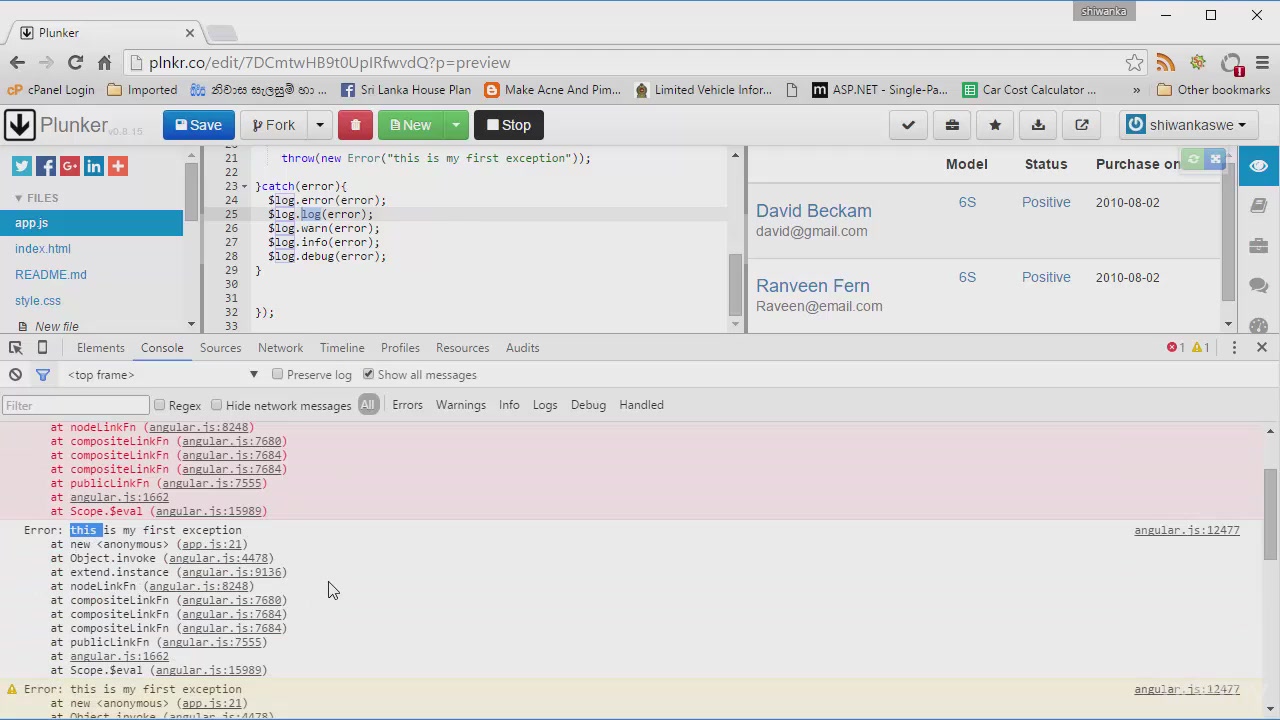The height and width of the screenshot is (720, 1280).
Task: Switch to Resources tab
Action: 462,348
